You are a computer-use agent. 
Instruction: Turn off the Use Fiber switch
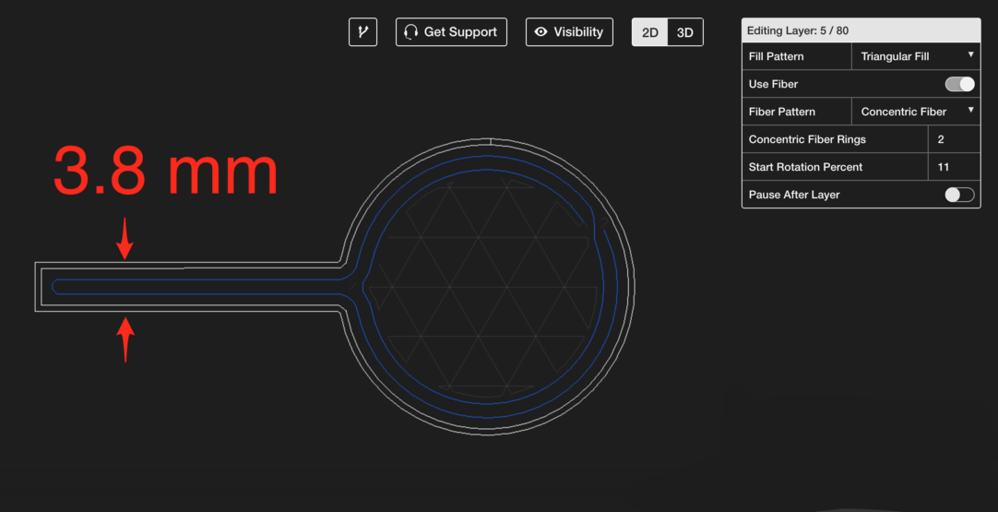[x=960, y=84]
